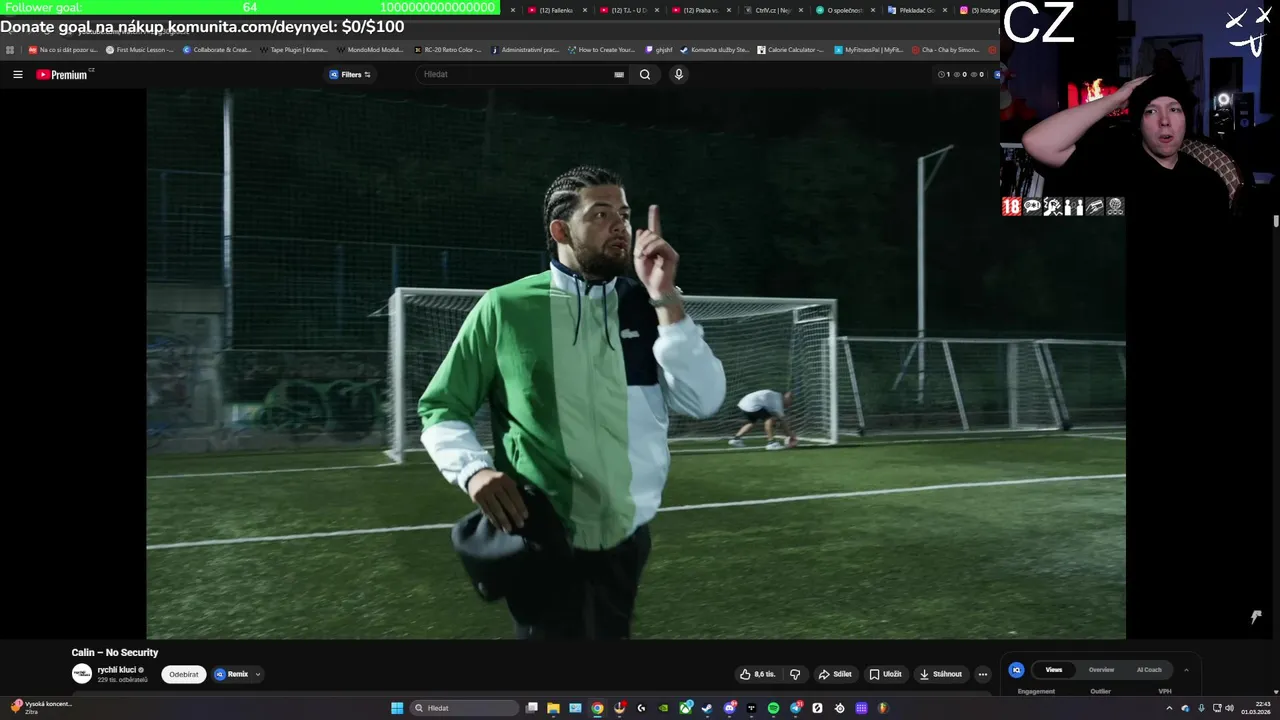The height and width of the screenshot is (720, 1280).
Task: Open Discord from the taskbar
Action: pos(729,708)
